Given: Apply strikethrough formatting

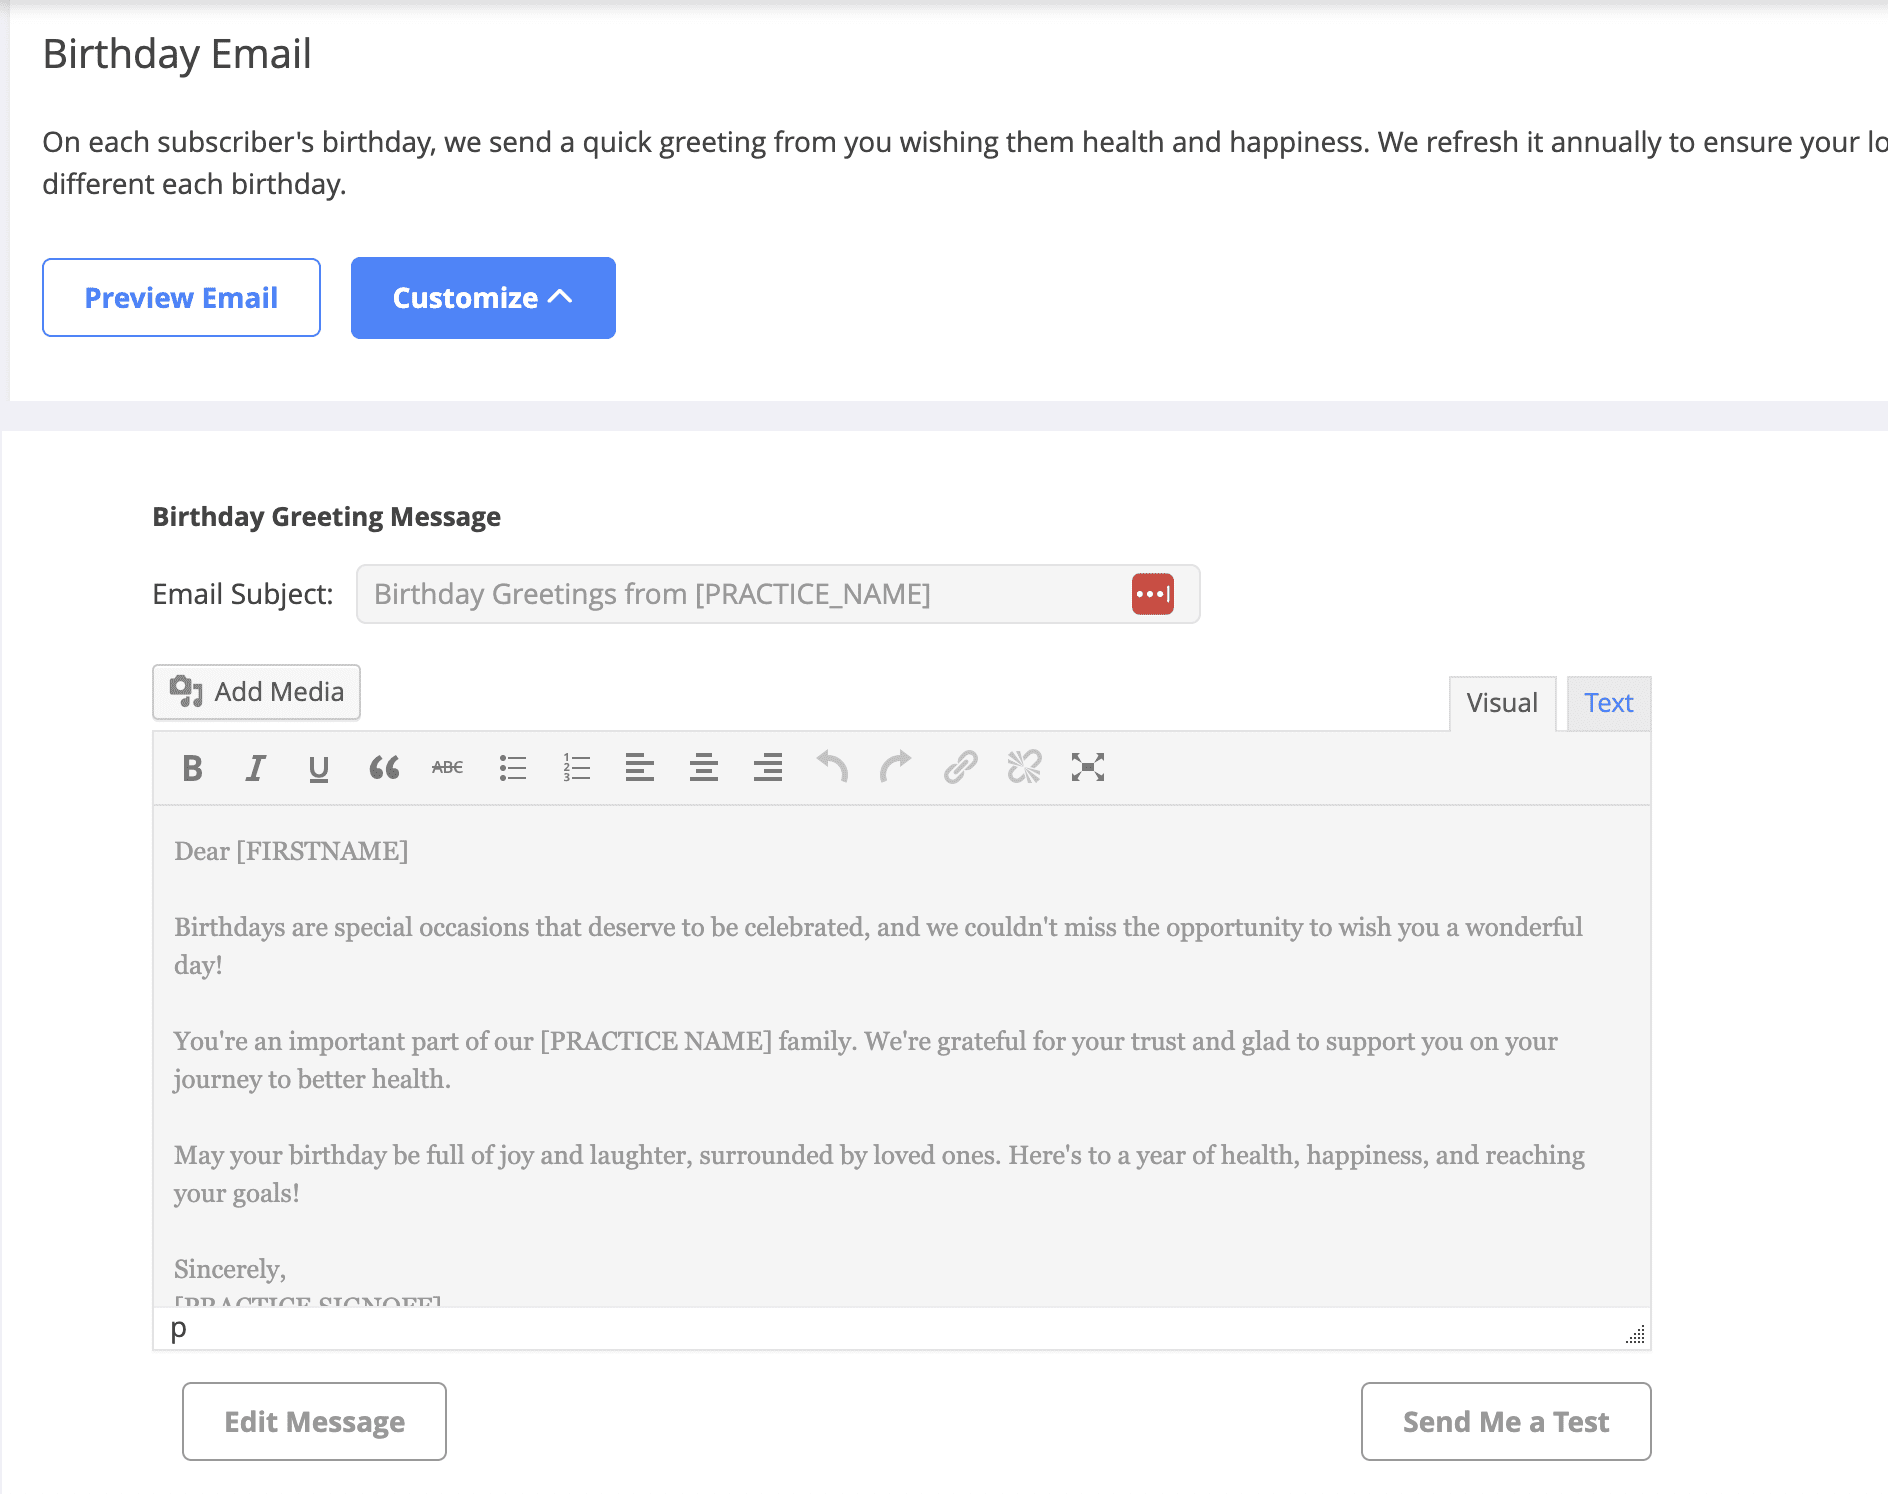Looking at the screenshot, I should 447,768.
